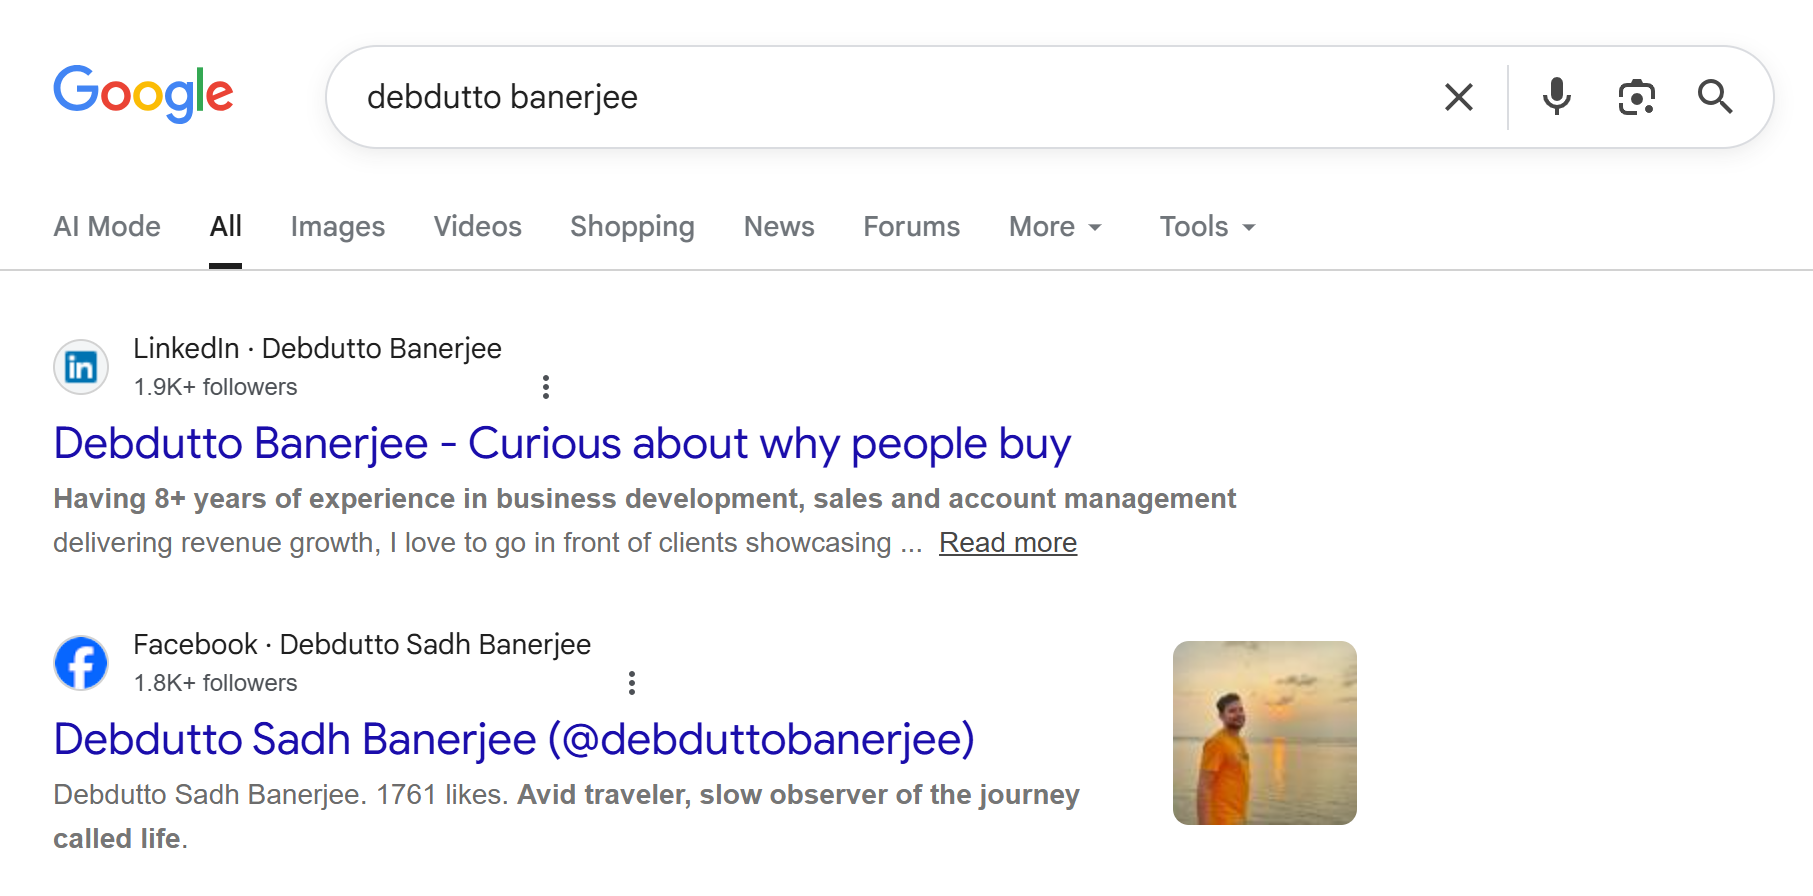Click the Facebook favicon icon
This screenshot has width=1813, height=896.
point(81,663)
